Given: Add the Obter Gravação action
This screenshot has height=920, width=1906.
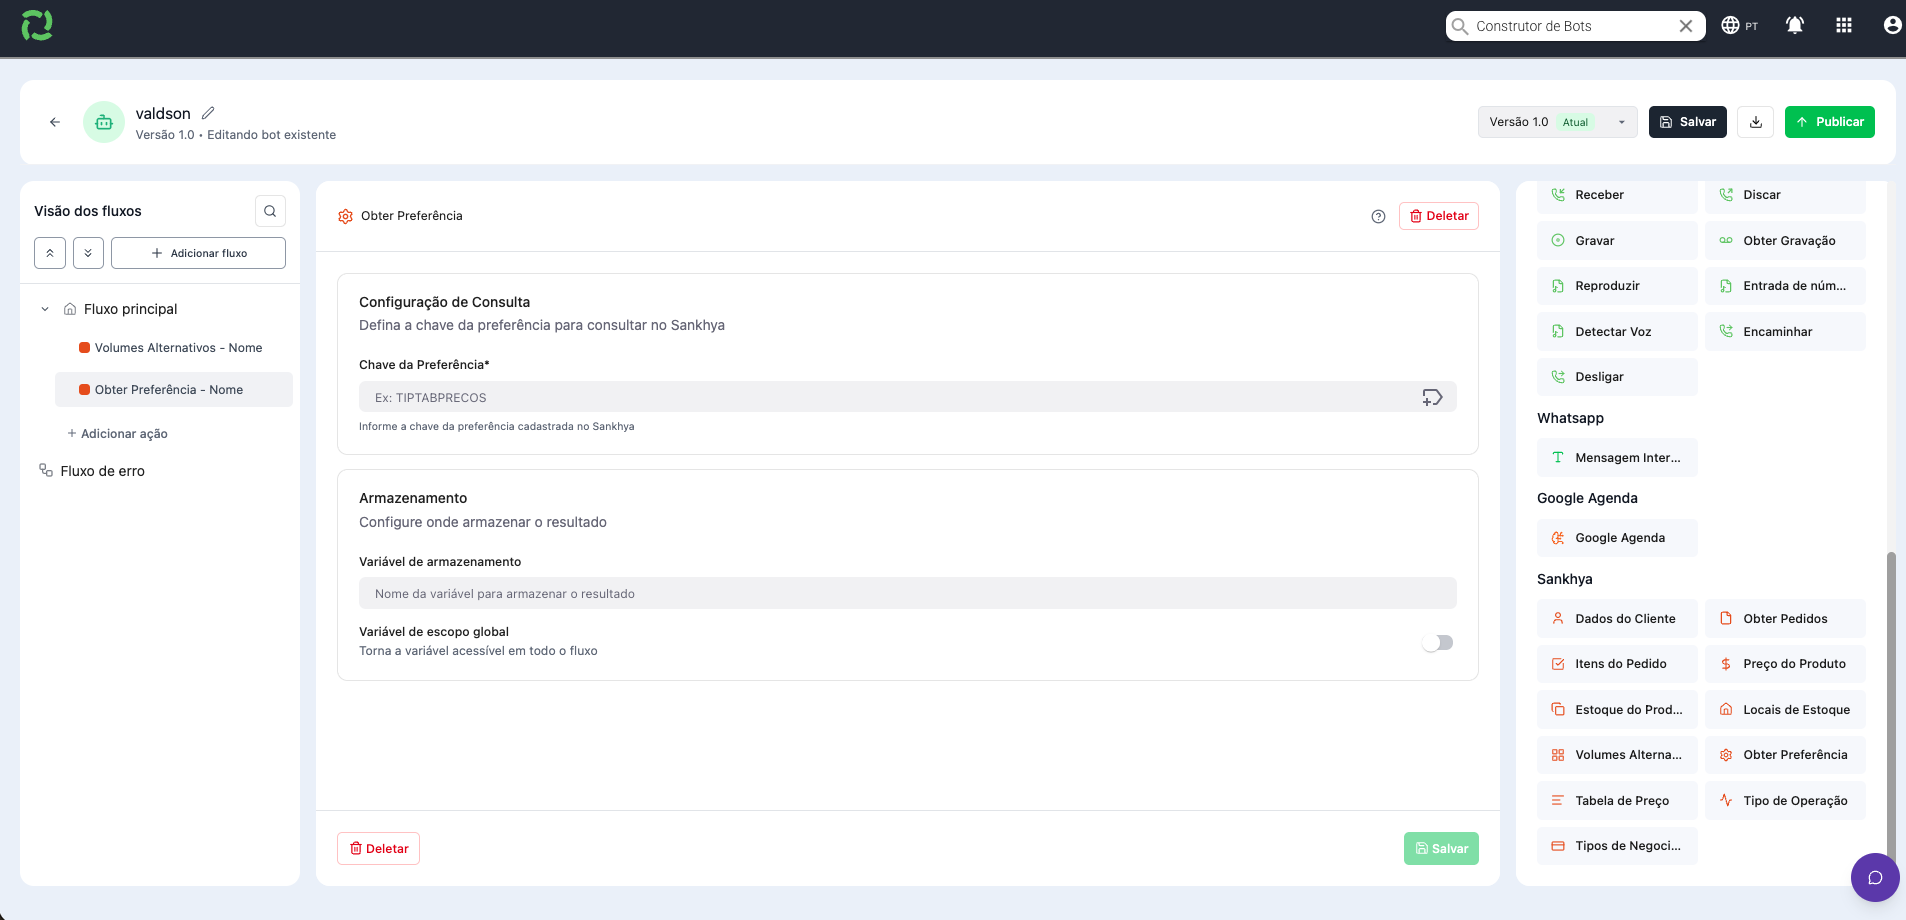Looking at the screenshot, I should click(x=1785, y=241).
